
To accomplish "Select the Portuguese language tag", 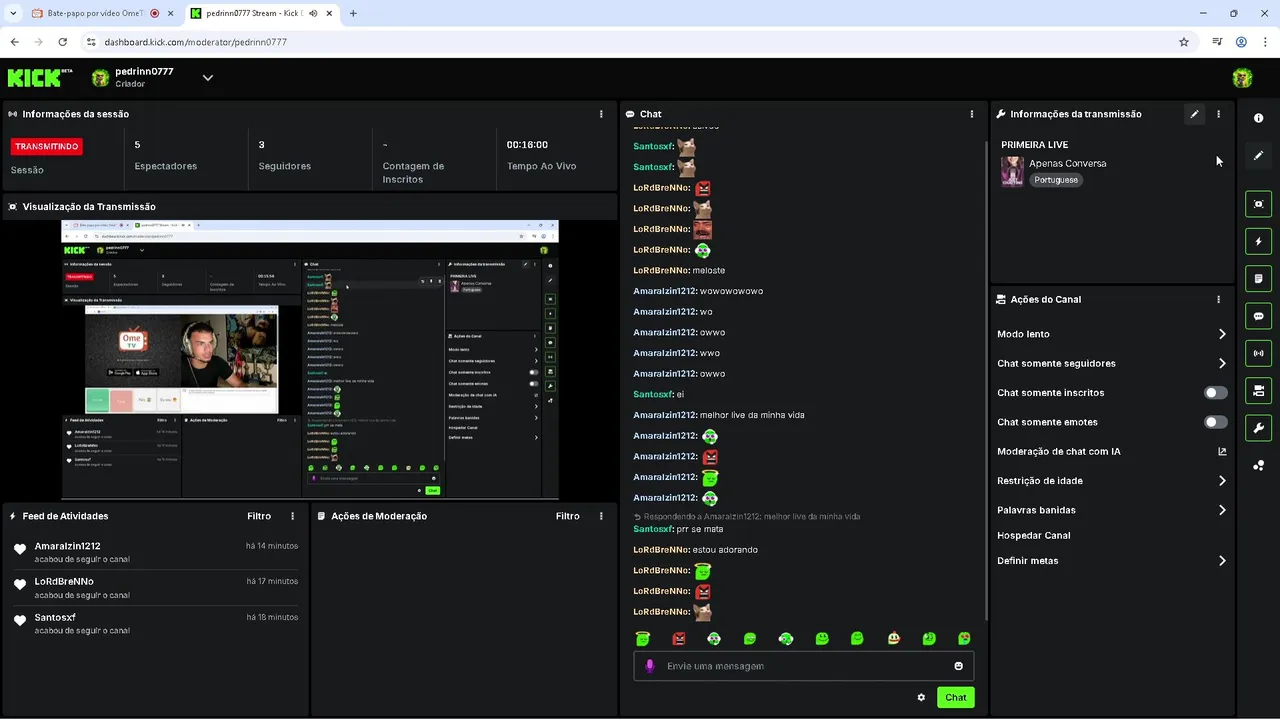I will click(1056, 180).
